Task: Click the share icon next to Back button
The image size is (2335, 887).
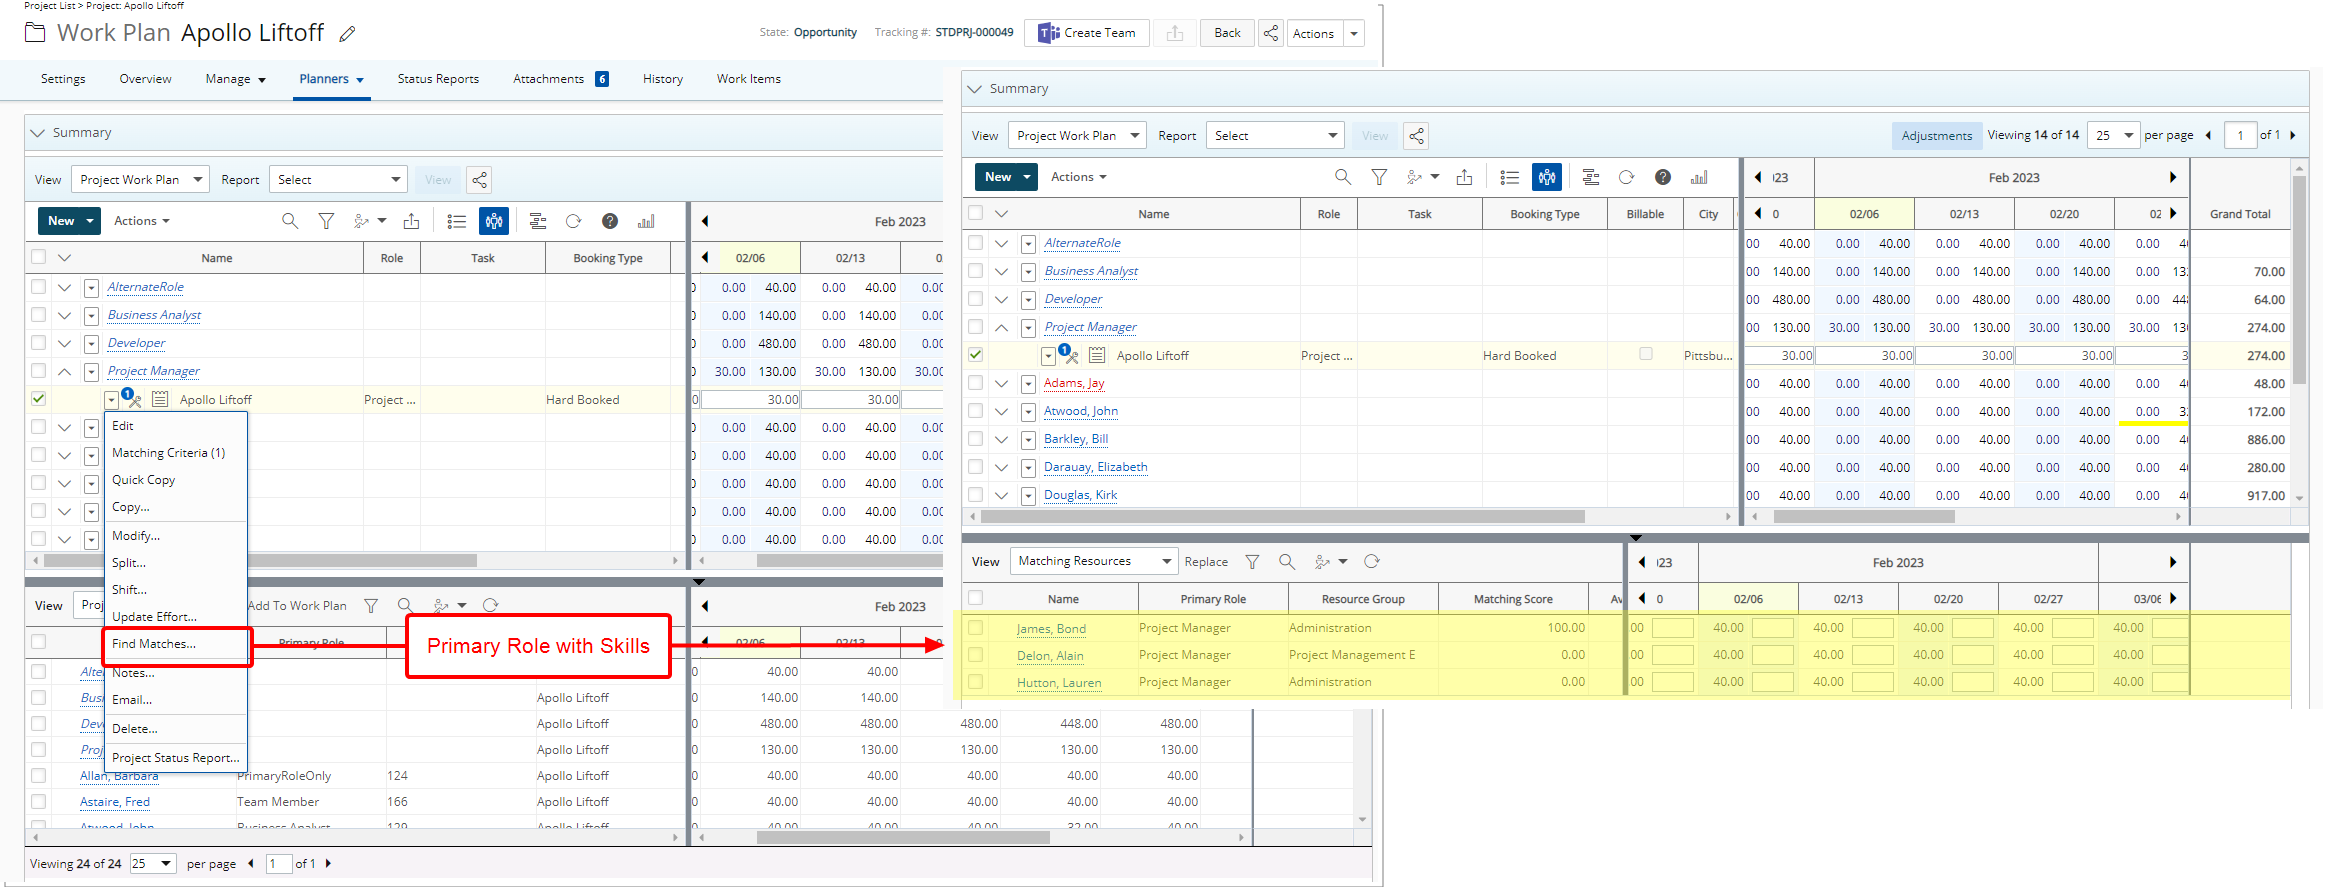Action: click(1270, 33)
